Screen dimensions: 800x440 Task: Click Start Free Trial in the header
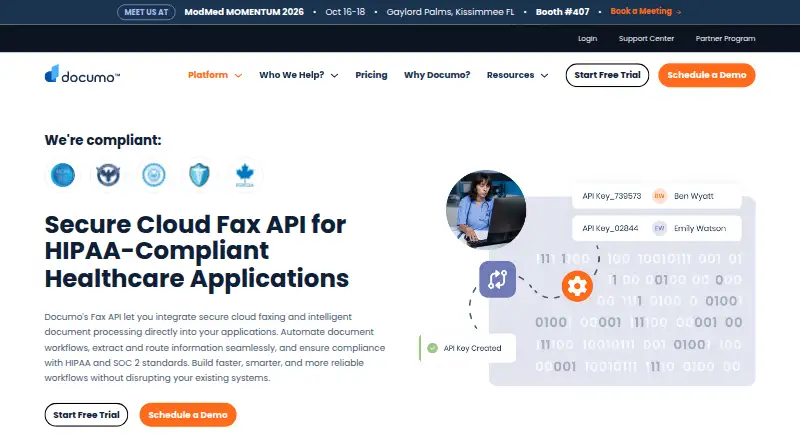pos(607,75)
